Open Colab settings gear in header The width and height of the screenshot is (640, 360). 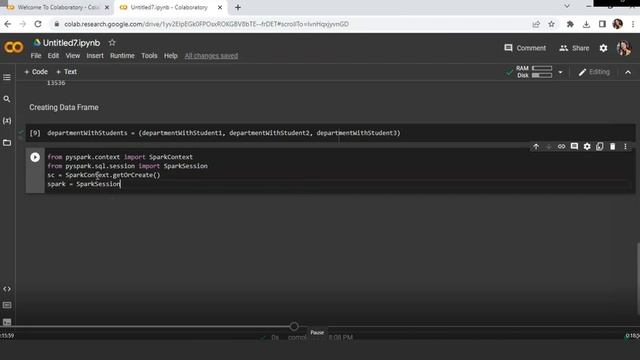(603, 48)
